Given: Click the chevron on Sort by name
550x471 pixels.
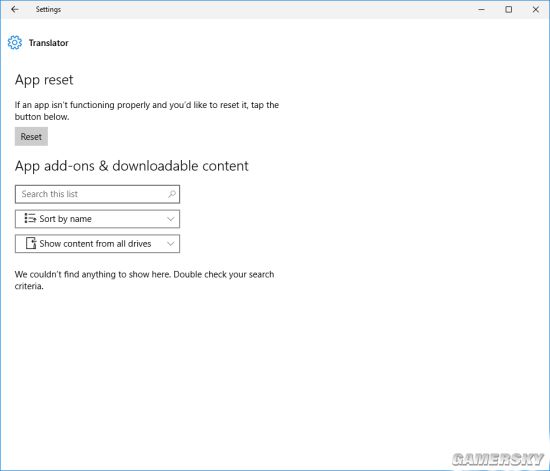Looking at the screenshot, I should [x=171, y=219].
